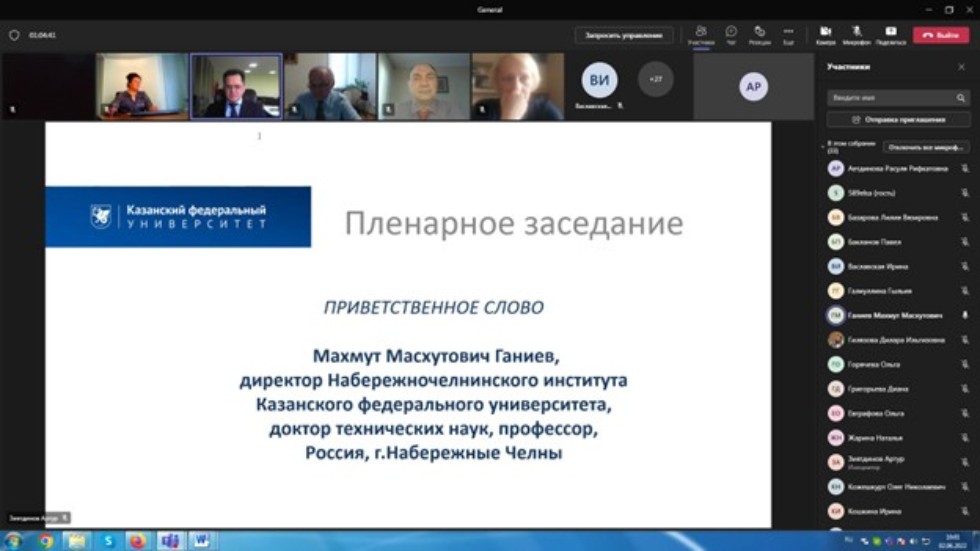Click the Share content icon
This screenshot has width=980, height=551.
(890, 32)
